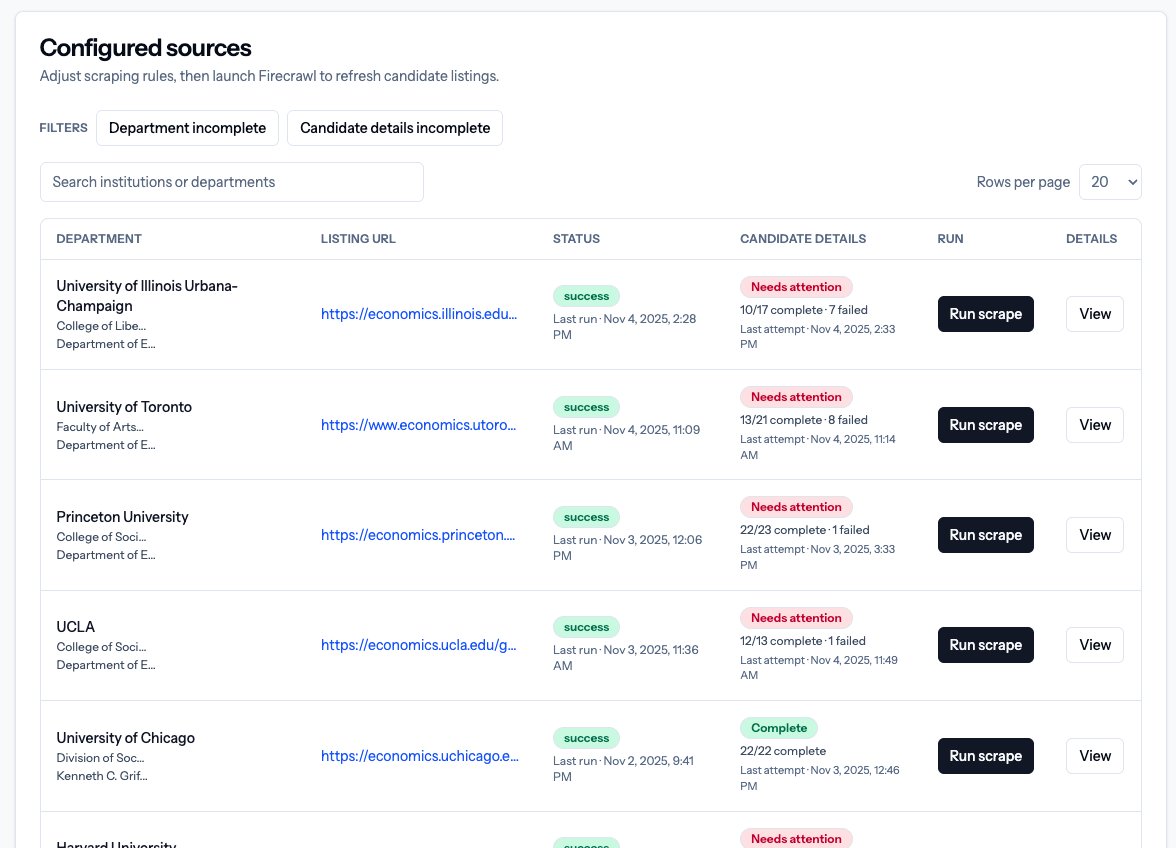Click the 10/17 complete · 7 failed text
The image size is (1176, 848).
pyautogui.click(x=804, y=310)
